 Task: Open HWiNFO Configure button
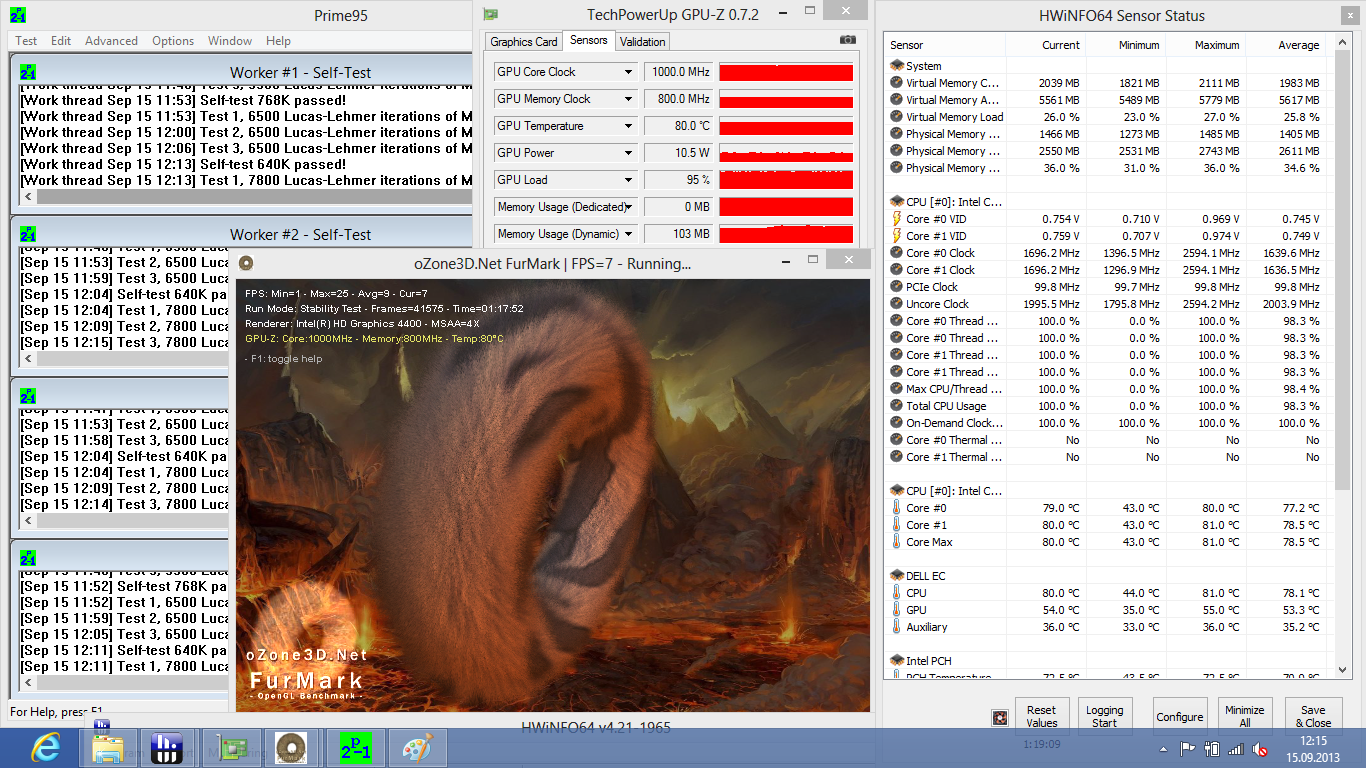[x=1180, y=717]
